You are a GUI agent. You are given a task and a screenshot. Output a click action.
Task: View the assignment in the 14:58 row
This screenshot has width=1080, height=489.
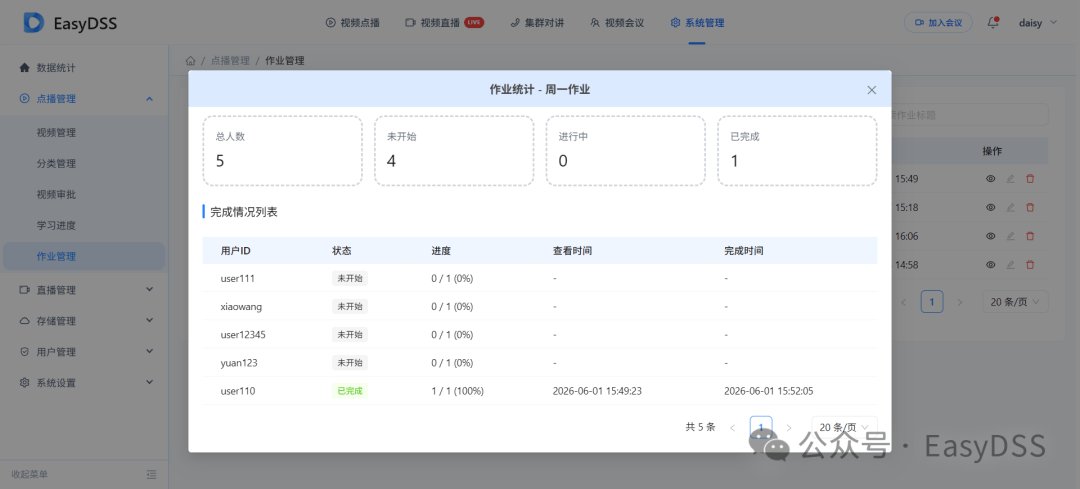tap(990, 264)
